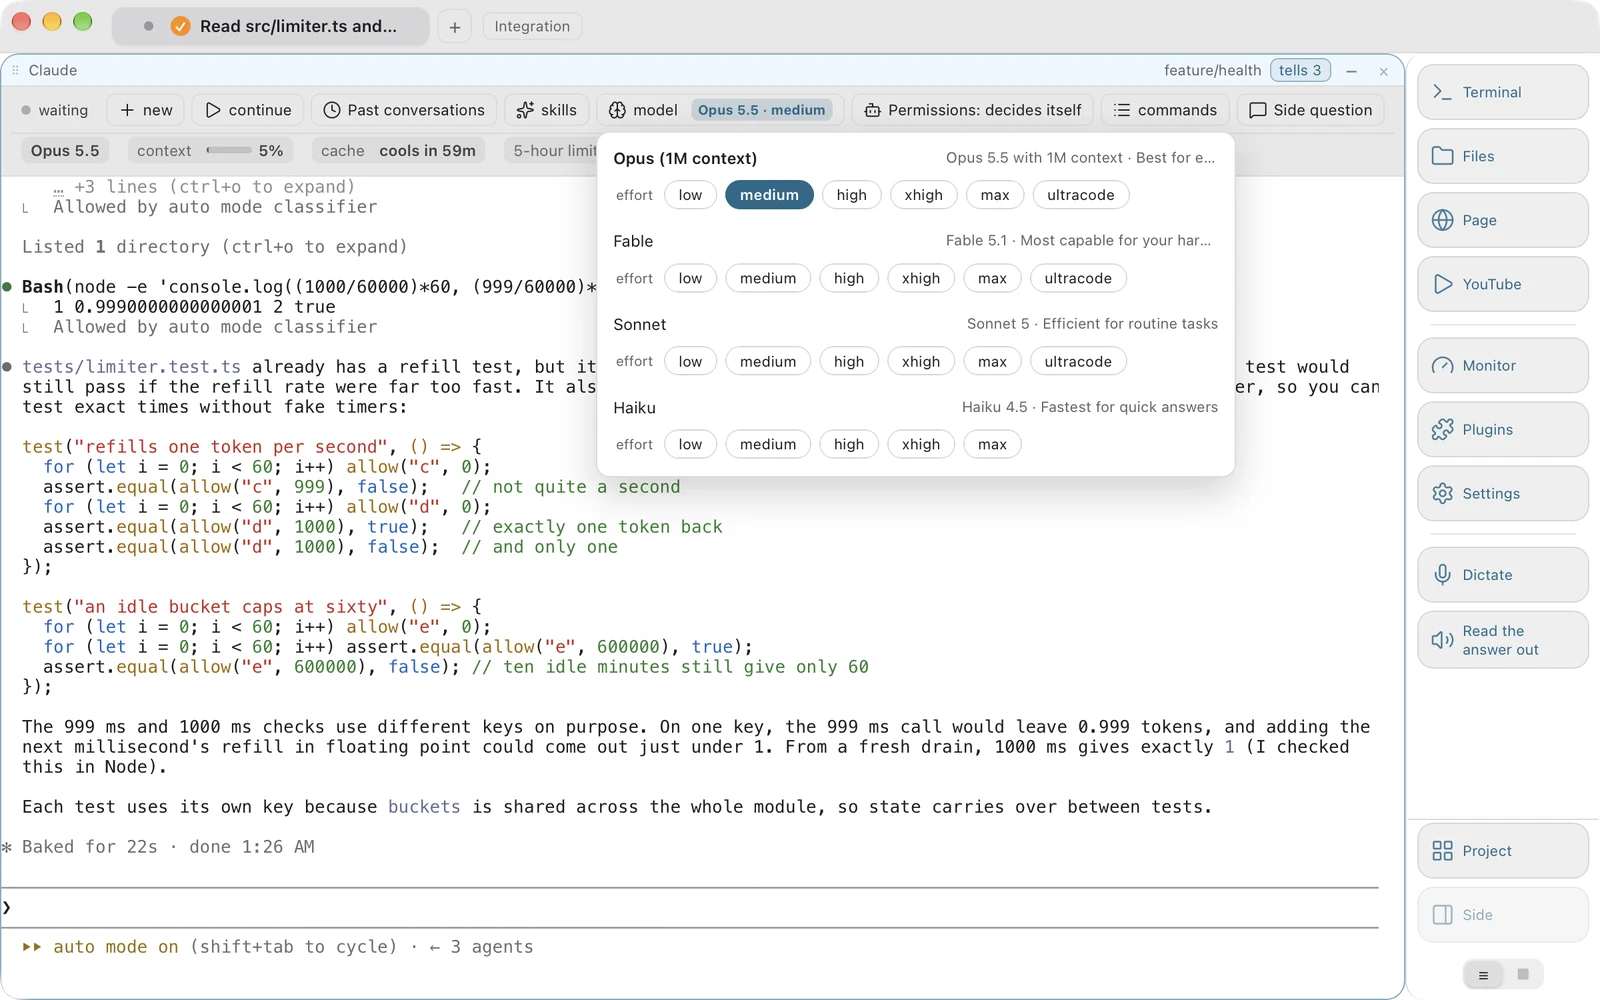Open the Page browser panel

click(x=1502, y=220)
